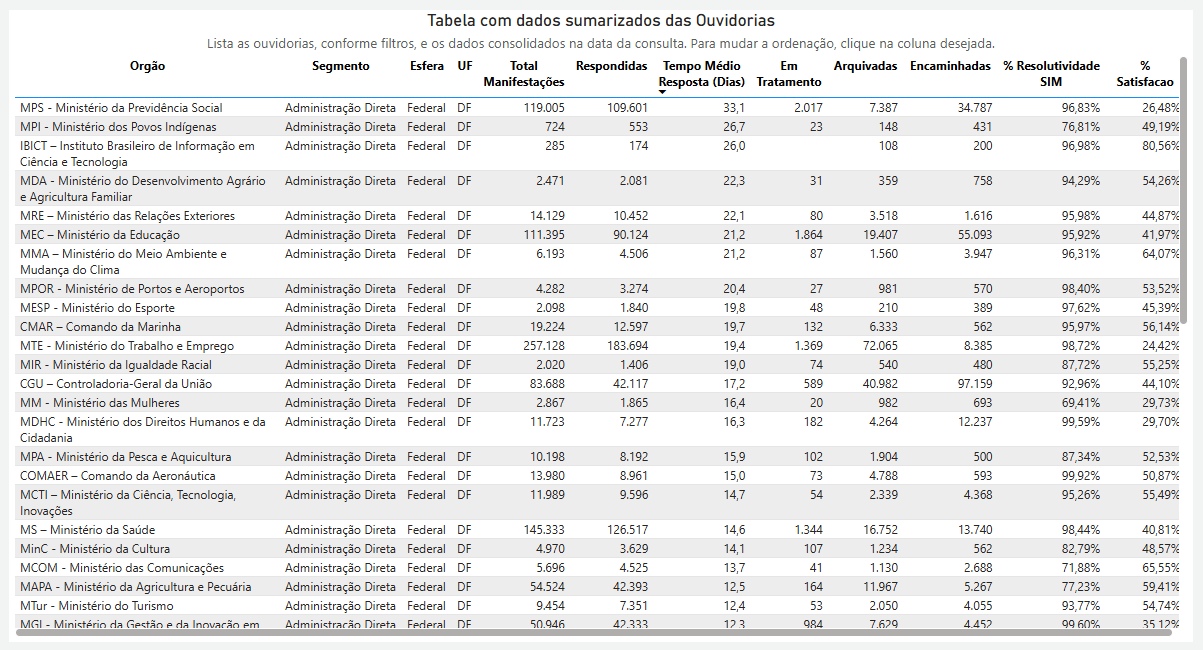Click the table title about Ouvidorias
1203x650 pixels.
pyautogui.click(x=600, y=21)
